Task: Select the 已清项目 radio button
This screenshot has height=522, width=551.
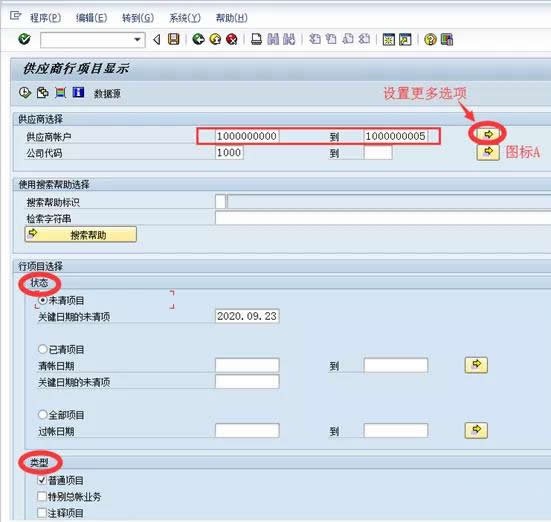Action: tap(43, 349)
